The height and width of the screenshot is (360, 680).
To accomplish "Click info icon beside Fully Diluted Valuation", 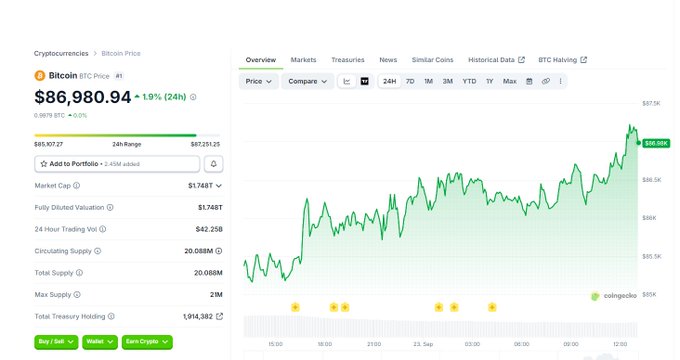I will pyautogui.click(x=110, y=207).
